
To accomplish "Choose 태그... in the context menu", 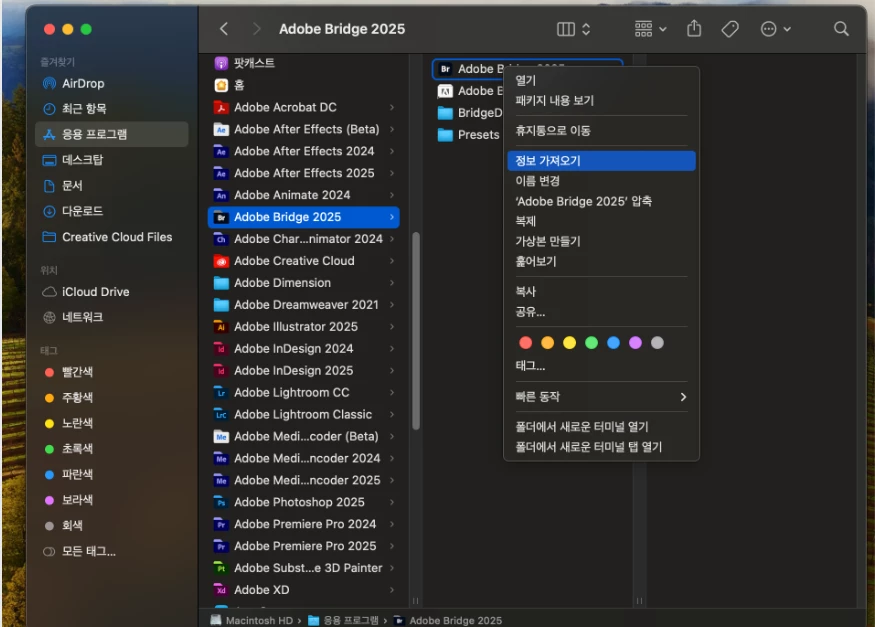I will click(x=601, y=366).
